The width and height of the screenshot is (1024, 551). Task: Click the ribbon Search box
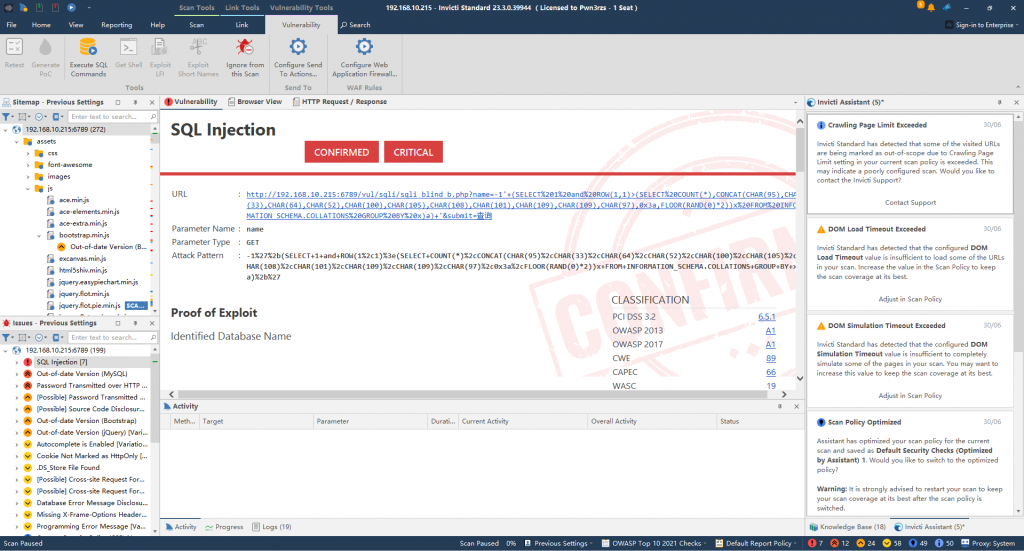[356, 25]
